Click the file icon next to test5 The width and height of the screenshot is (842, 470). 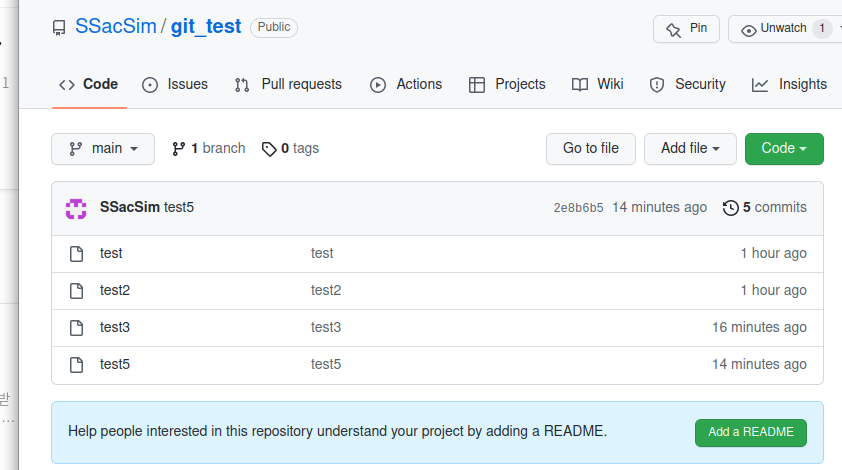76,365
